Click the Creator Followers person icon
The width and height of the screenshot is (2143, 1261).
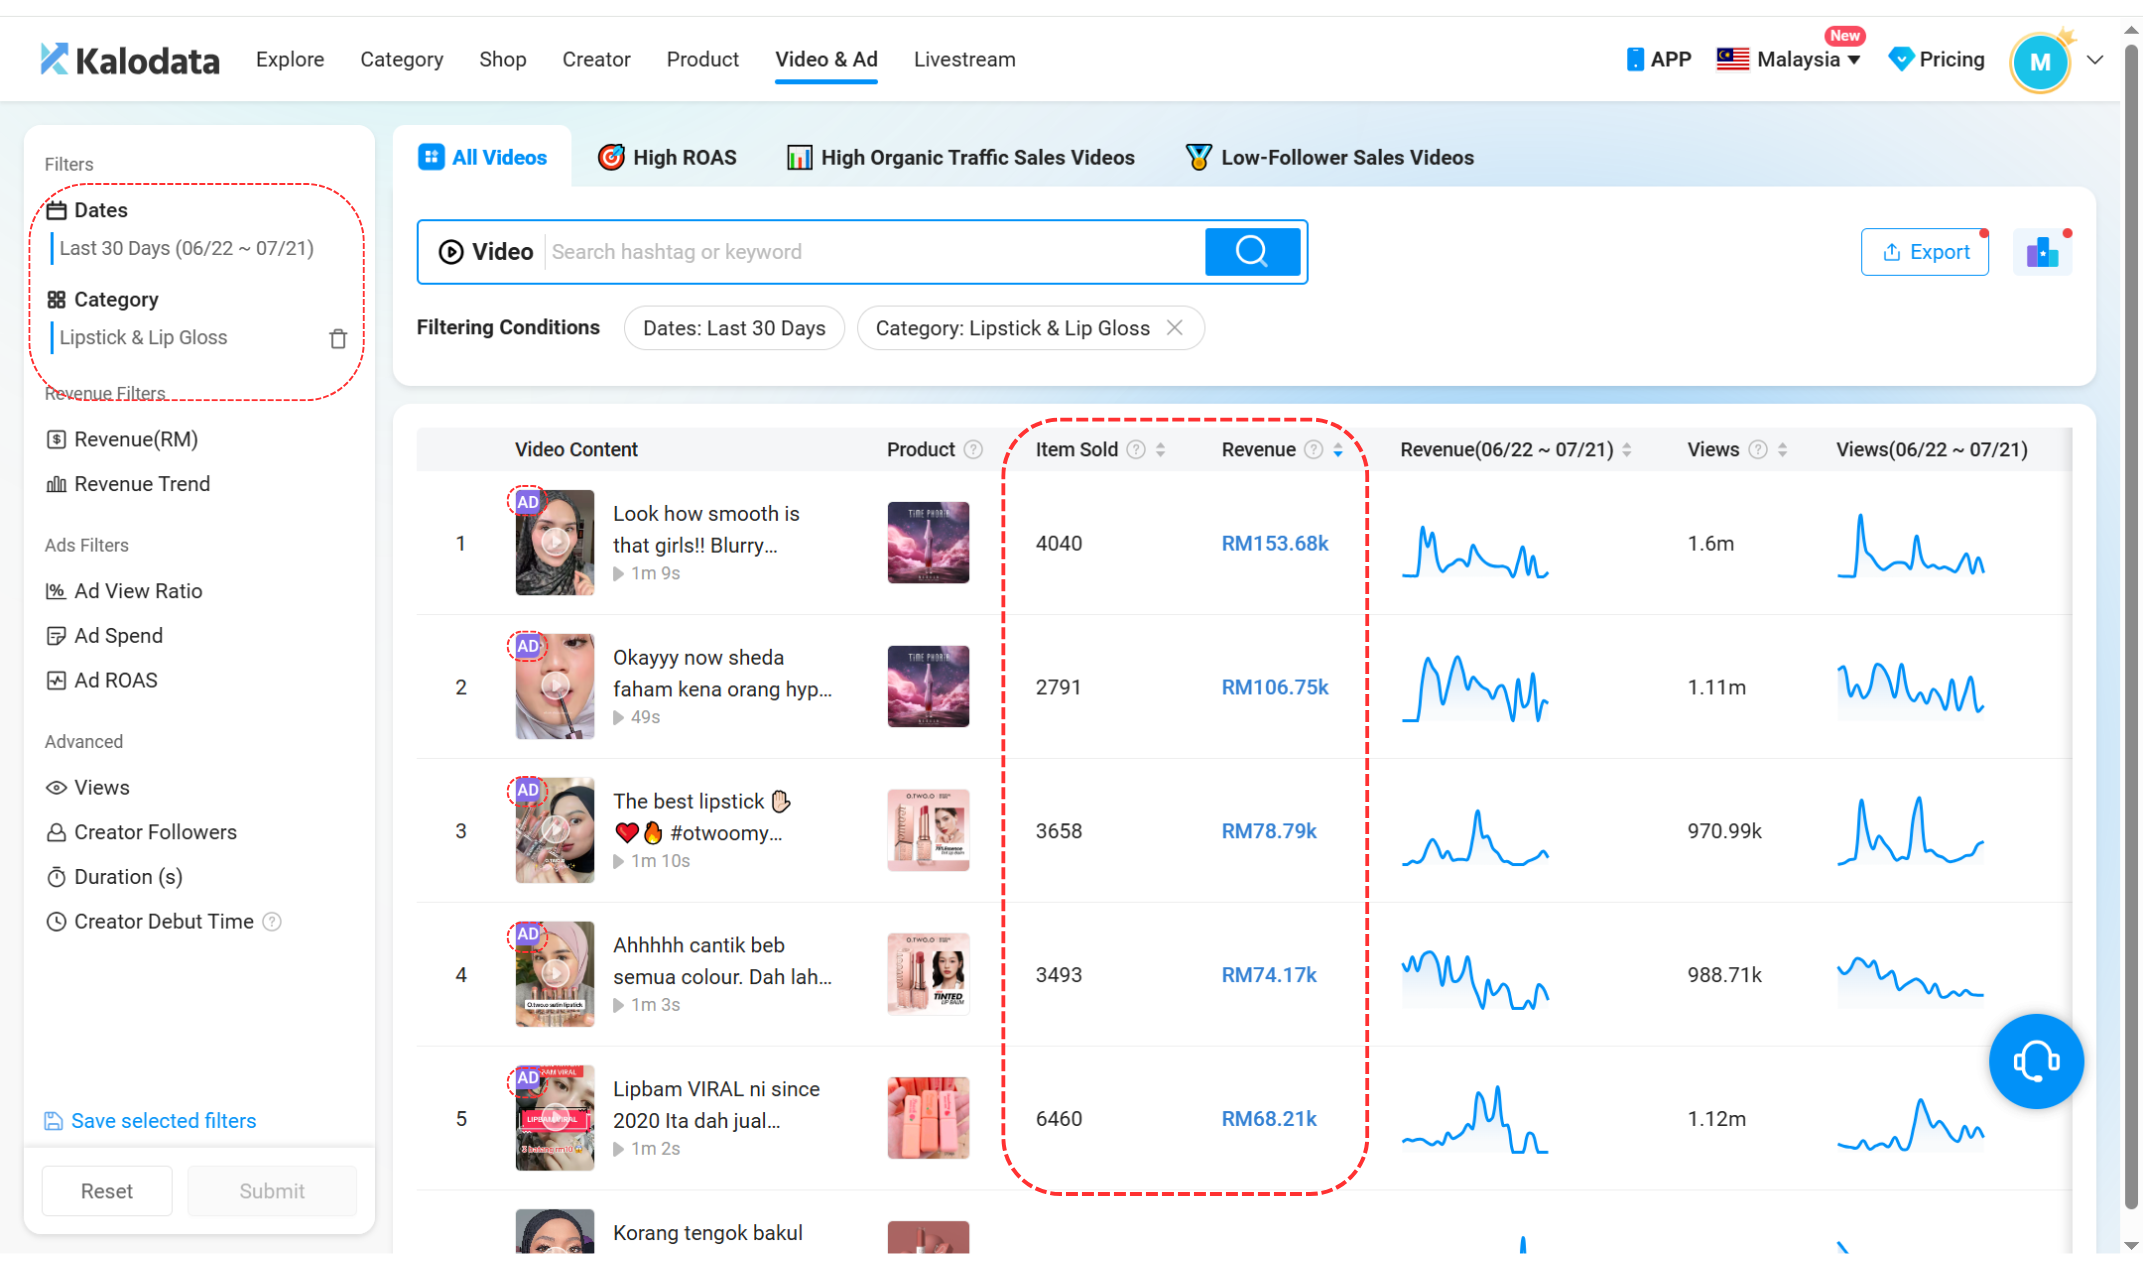tap(56, 832)
